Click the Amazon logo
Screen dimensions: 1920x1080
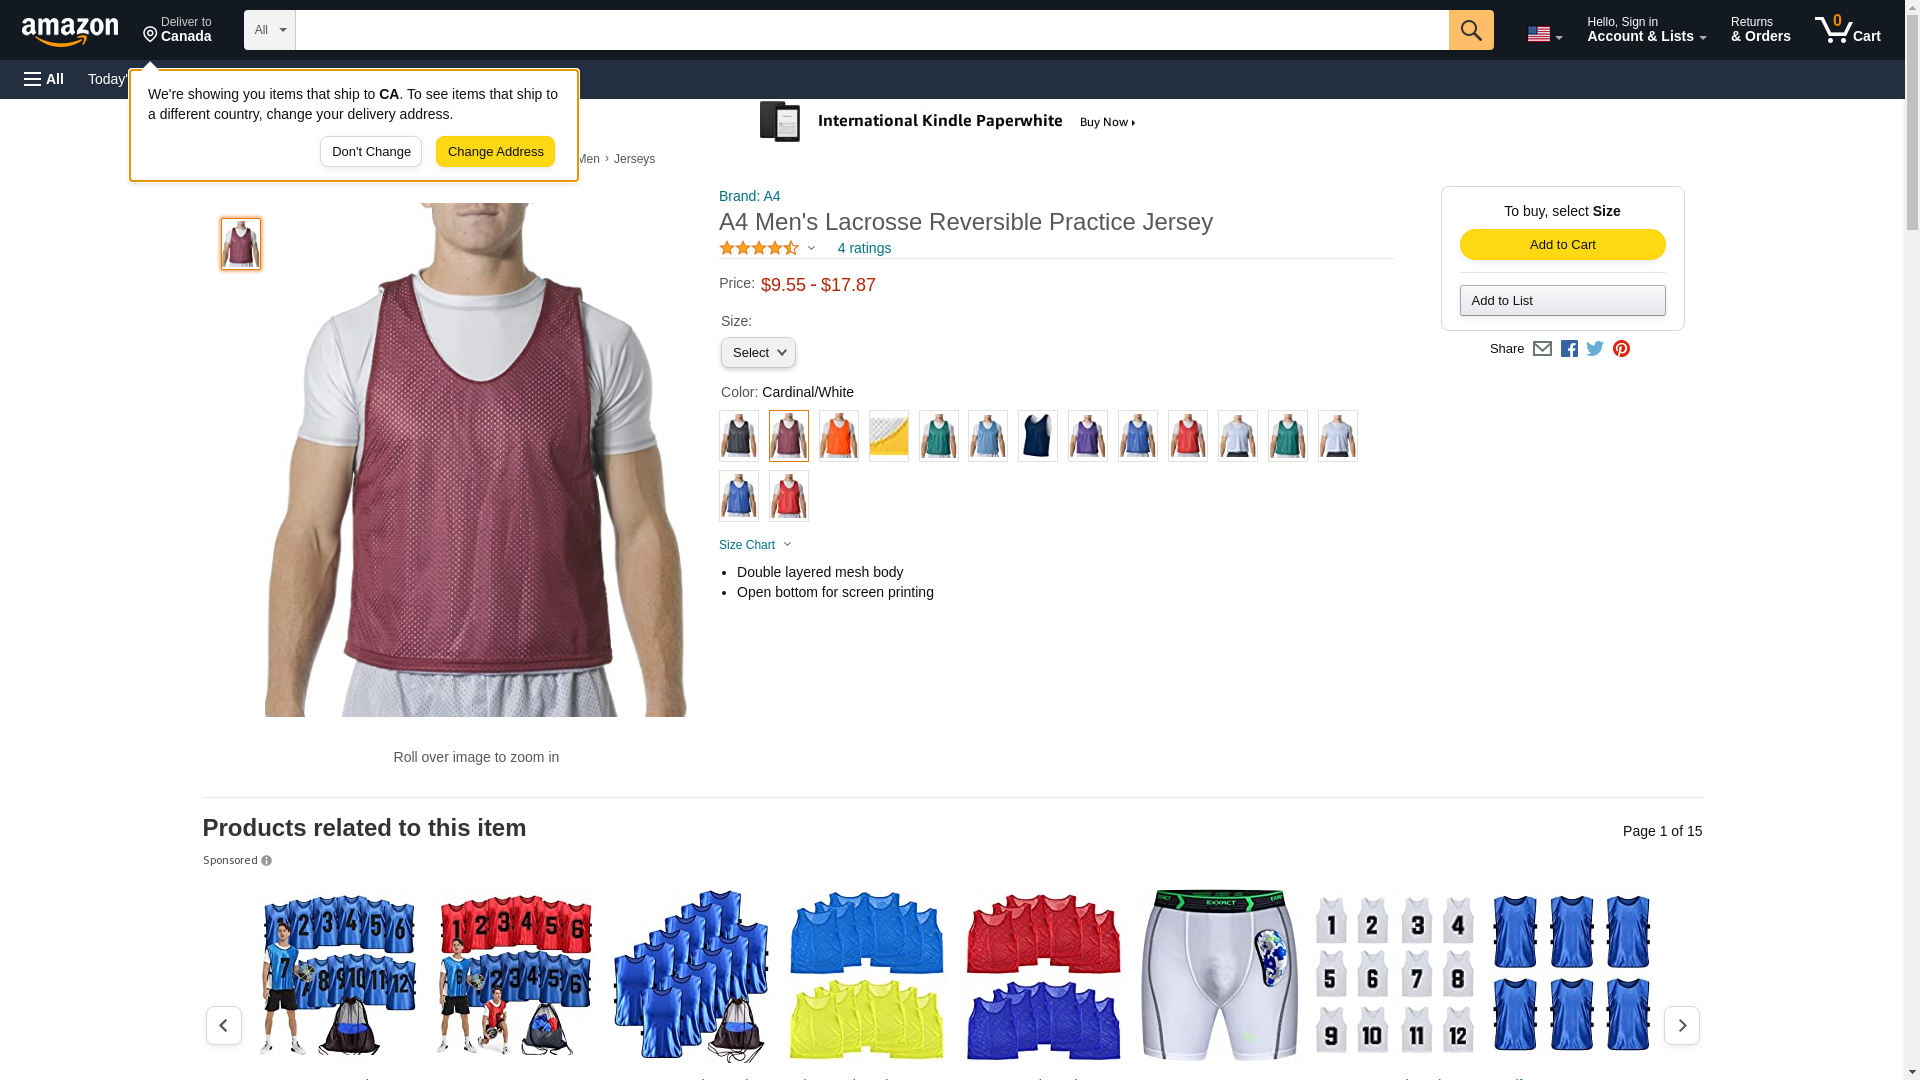coord(70,31)
